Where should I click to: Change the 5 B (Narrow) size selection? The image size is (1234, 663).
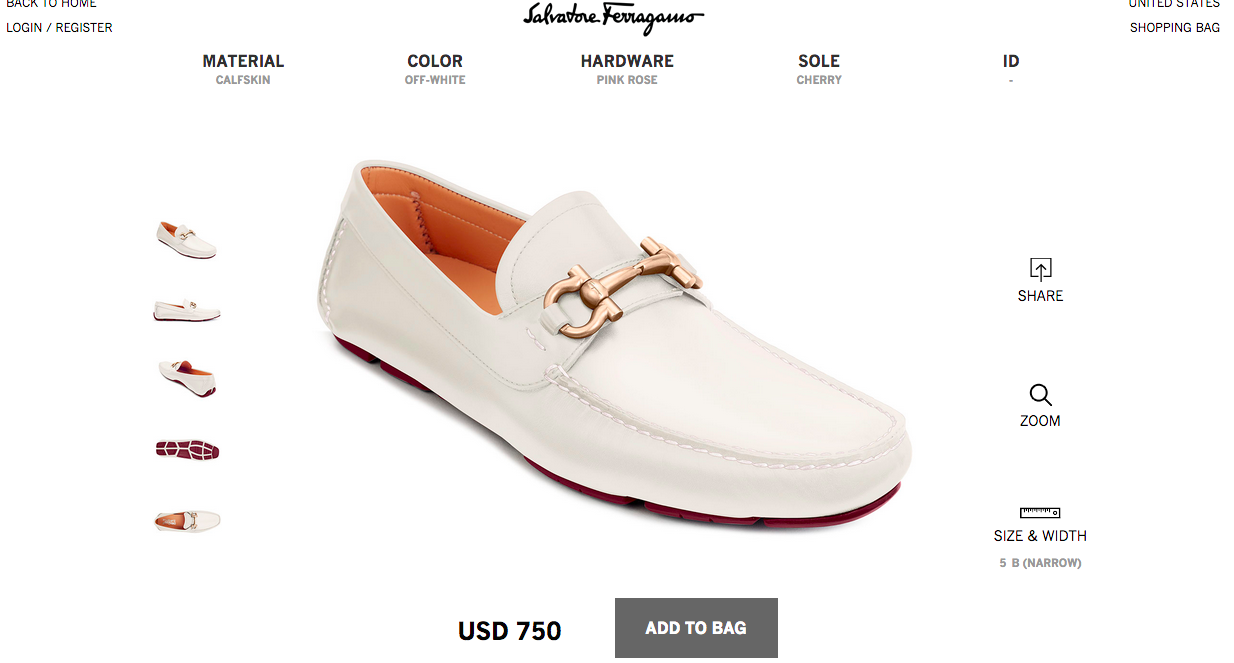(1040, 563)
